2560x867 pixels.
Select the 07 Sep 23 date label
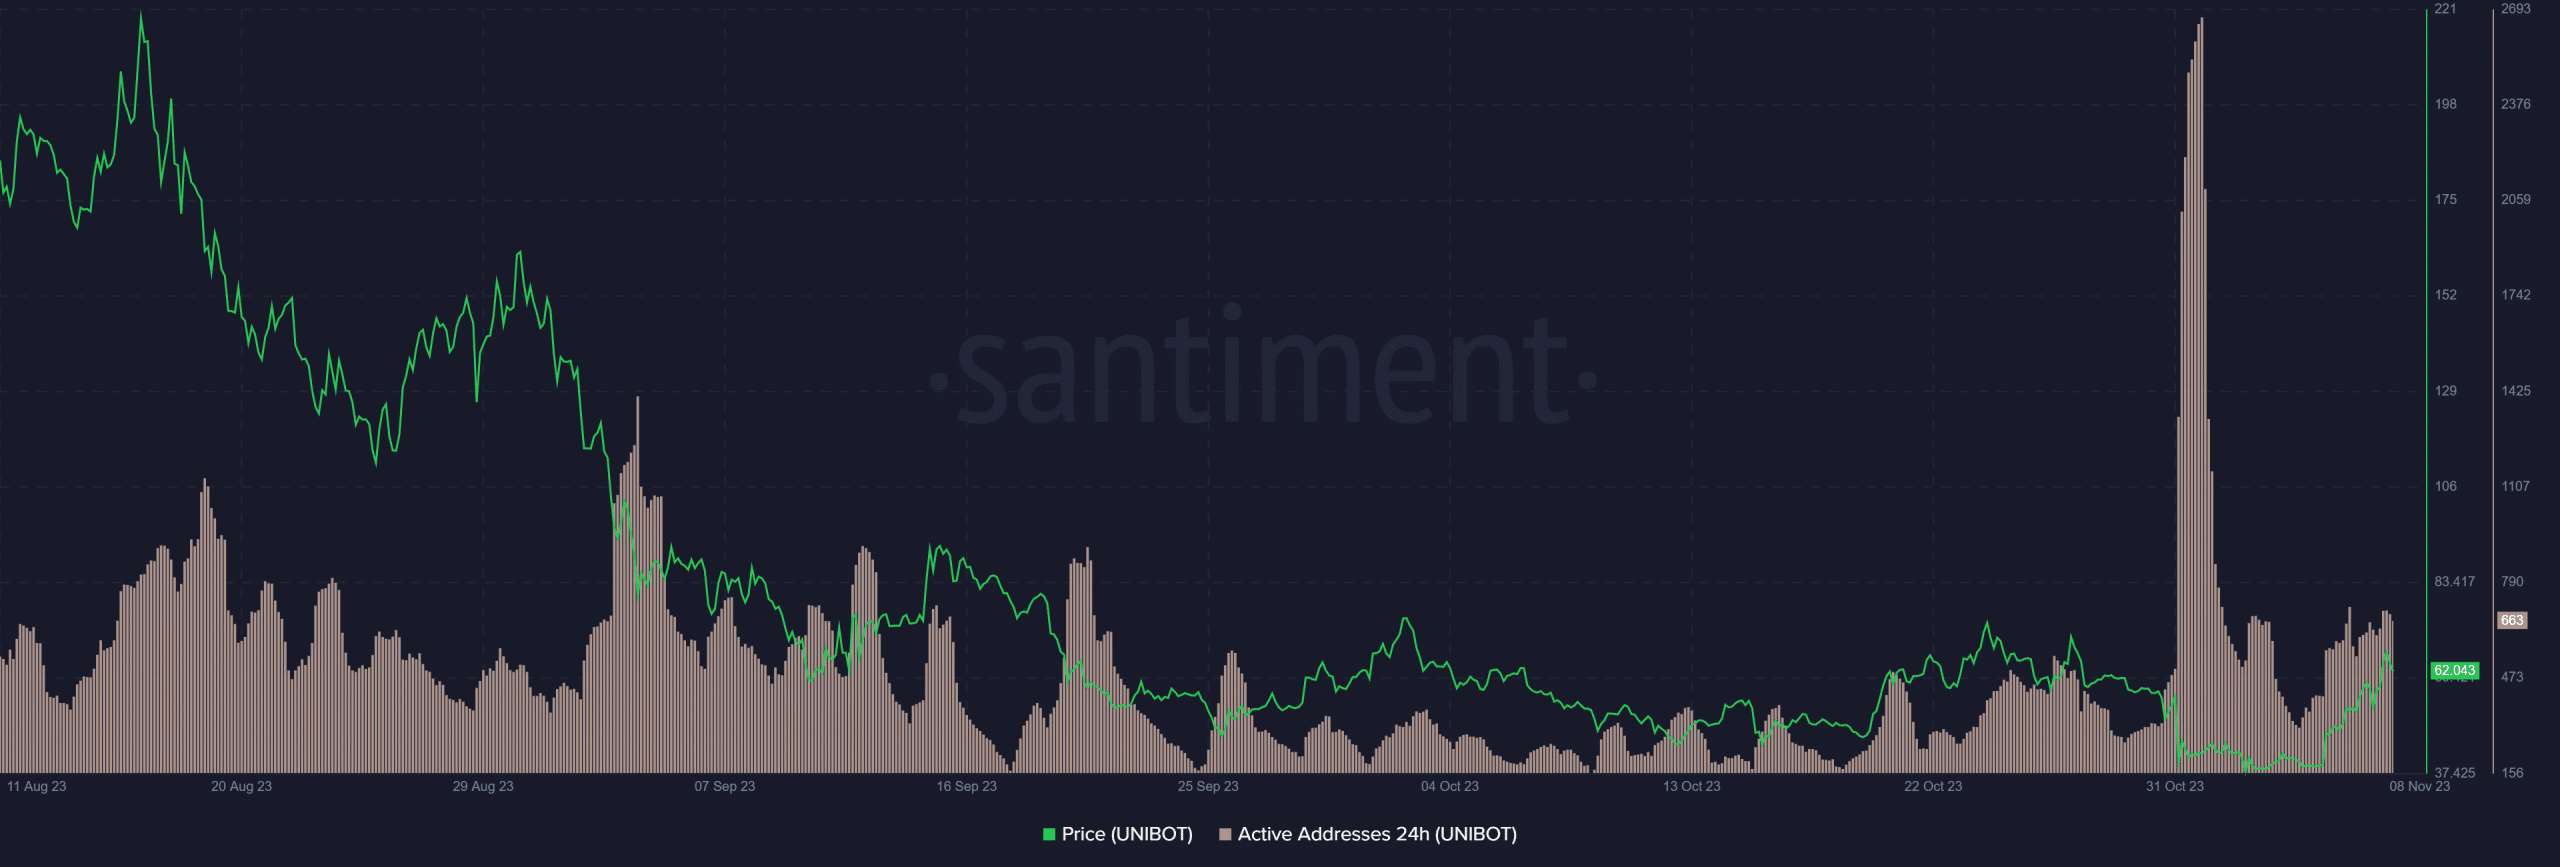[725, 786]
